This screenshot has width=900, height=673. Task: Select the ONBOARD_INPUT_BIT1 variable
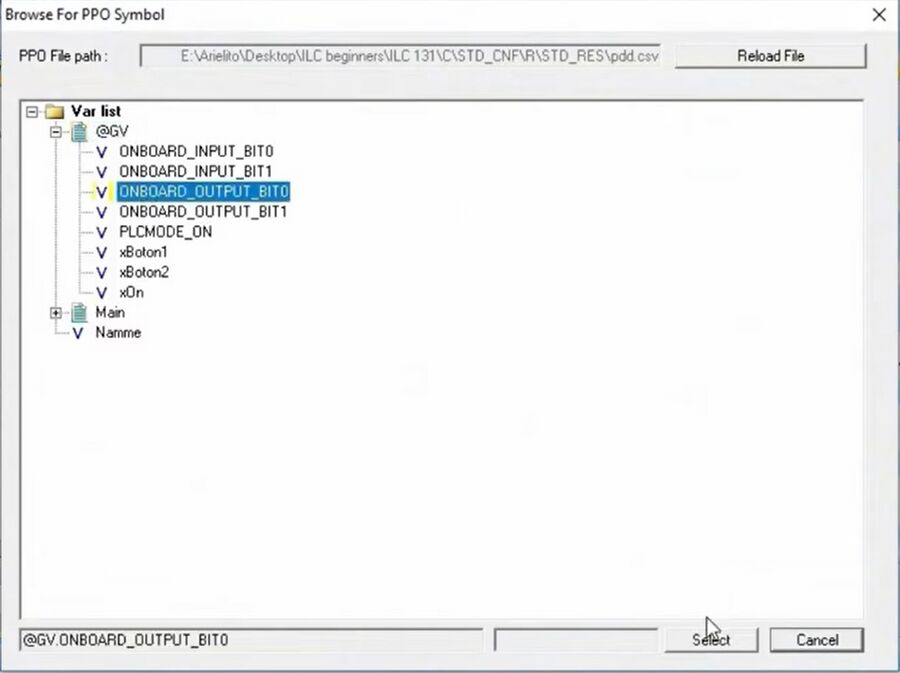[x=195, y=171]
